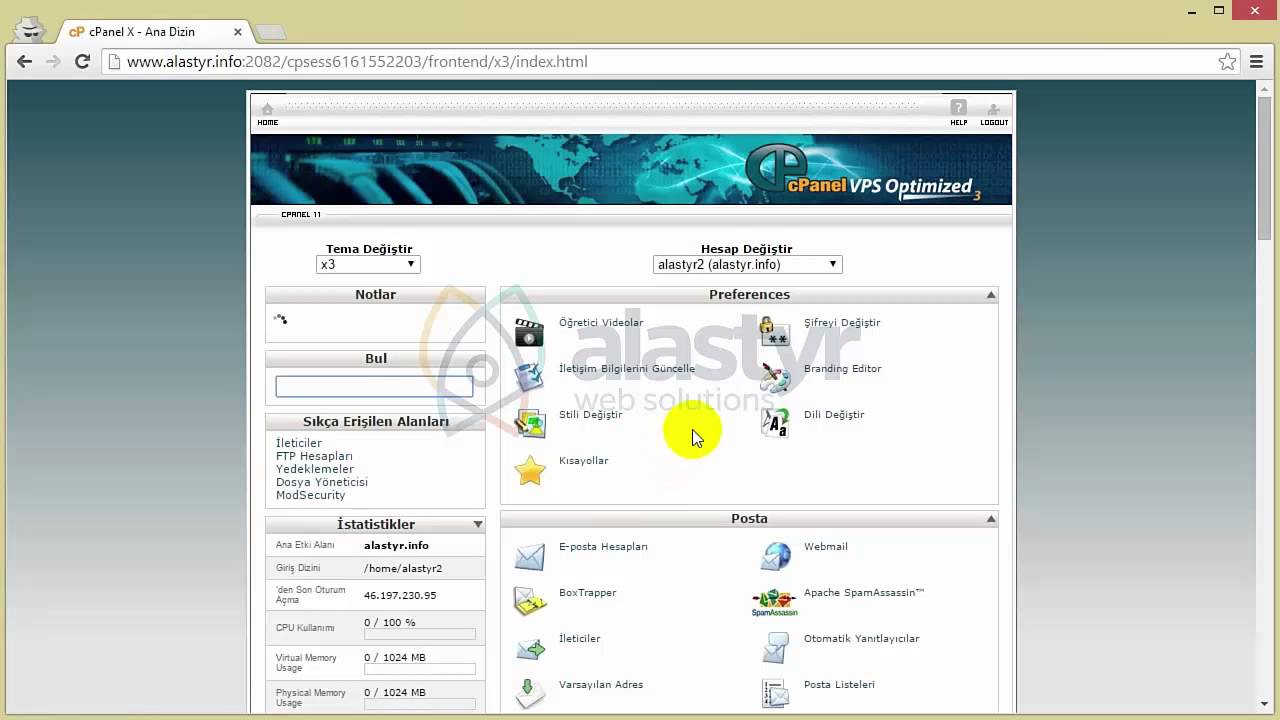Open the E-posta Hesapları envelope icon
Viewport: 1280px width, 720px height.
click(x=529, y=555)
